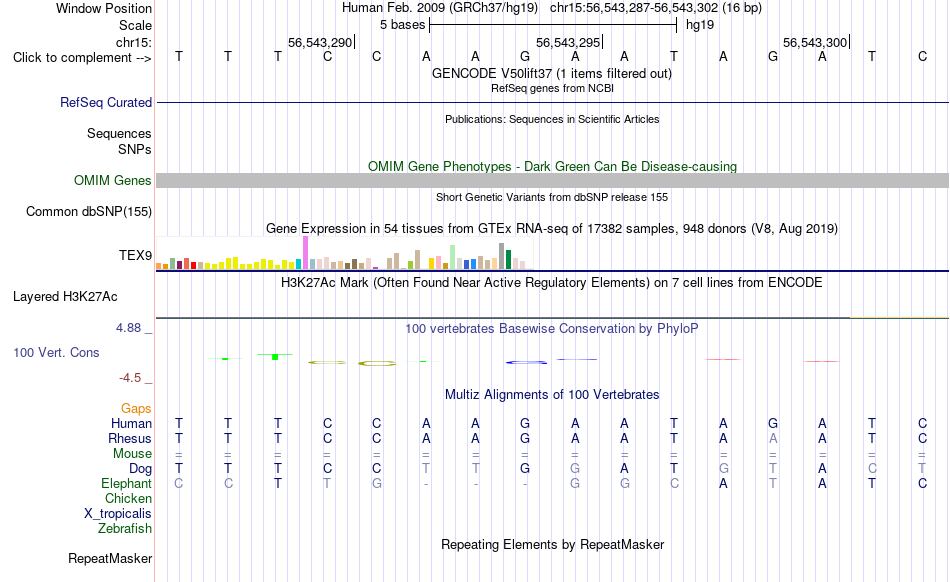Open 'Publications: Sequences in Scientific Articles' title
The image size is (950, 582).
coord(552,119)
